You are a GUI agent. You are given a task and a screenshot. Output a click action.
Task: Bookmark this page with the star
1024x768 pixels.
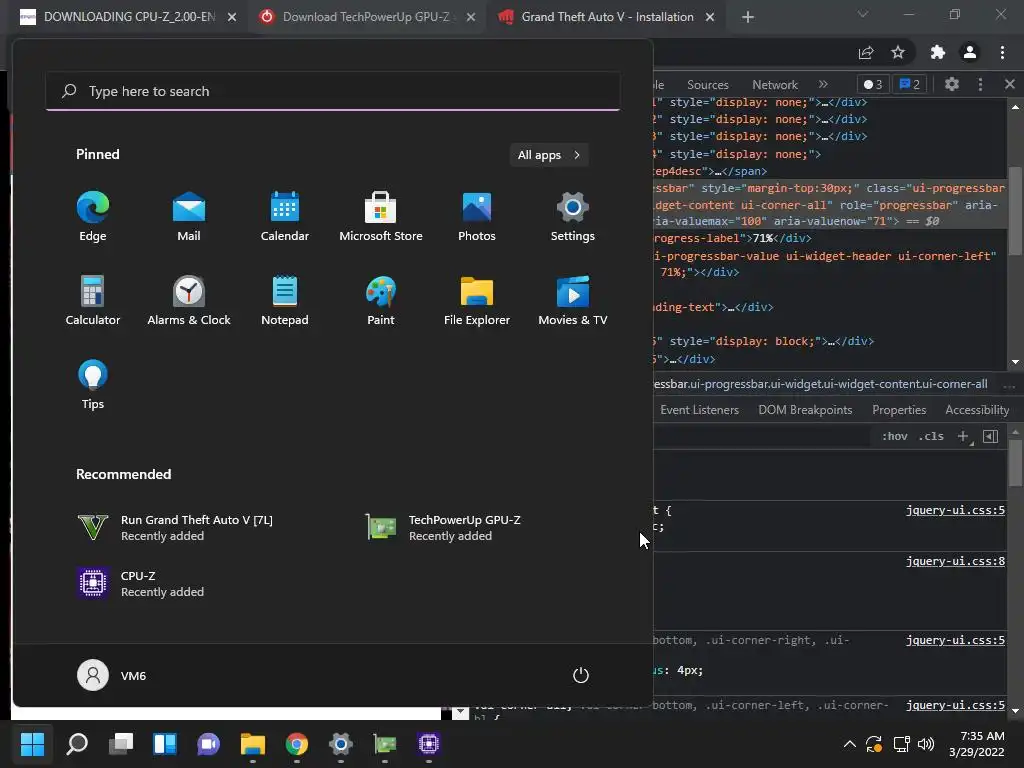(898, 53)
